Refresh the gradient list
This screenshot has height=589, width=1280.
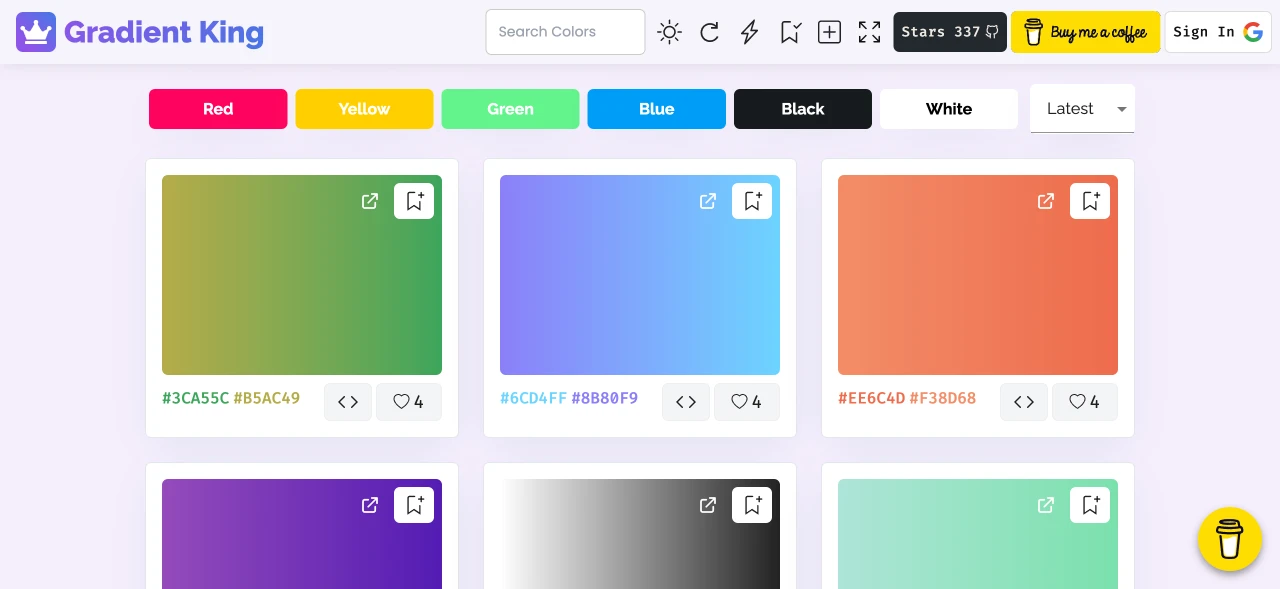coord(709,32)
